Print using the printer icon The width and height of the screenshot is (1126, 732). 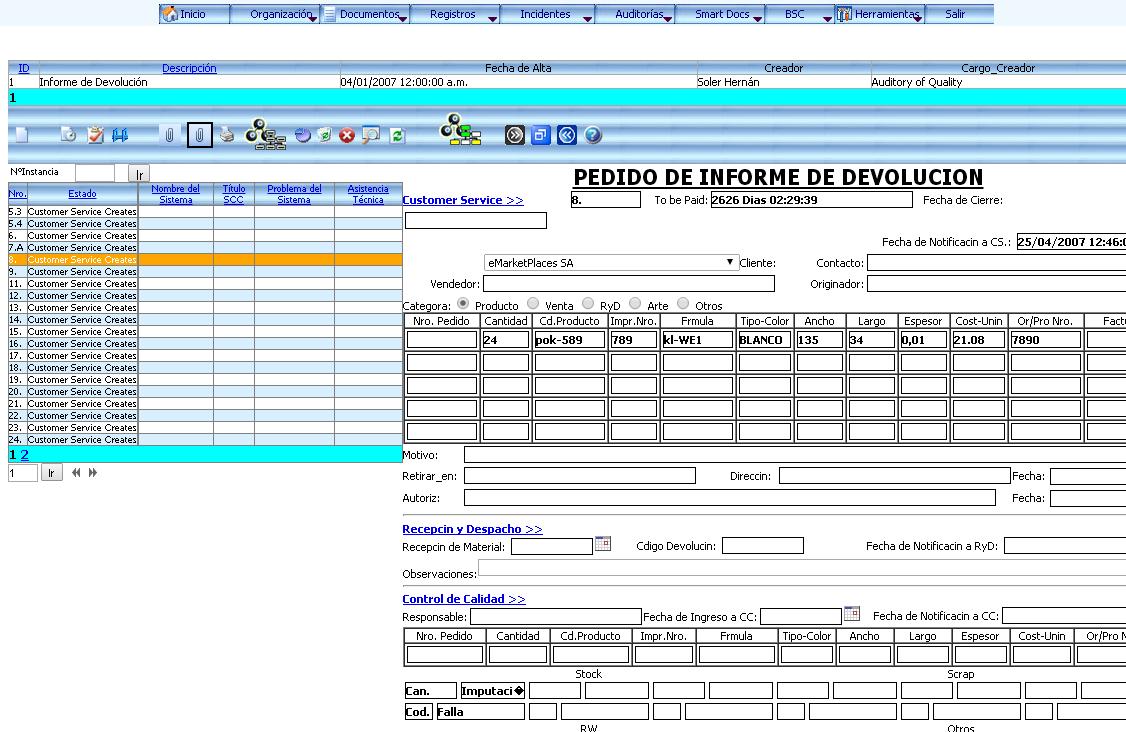point(227,134)
